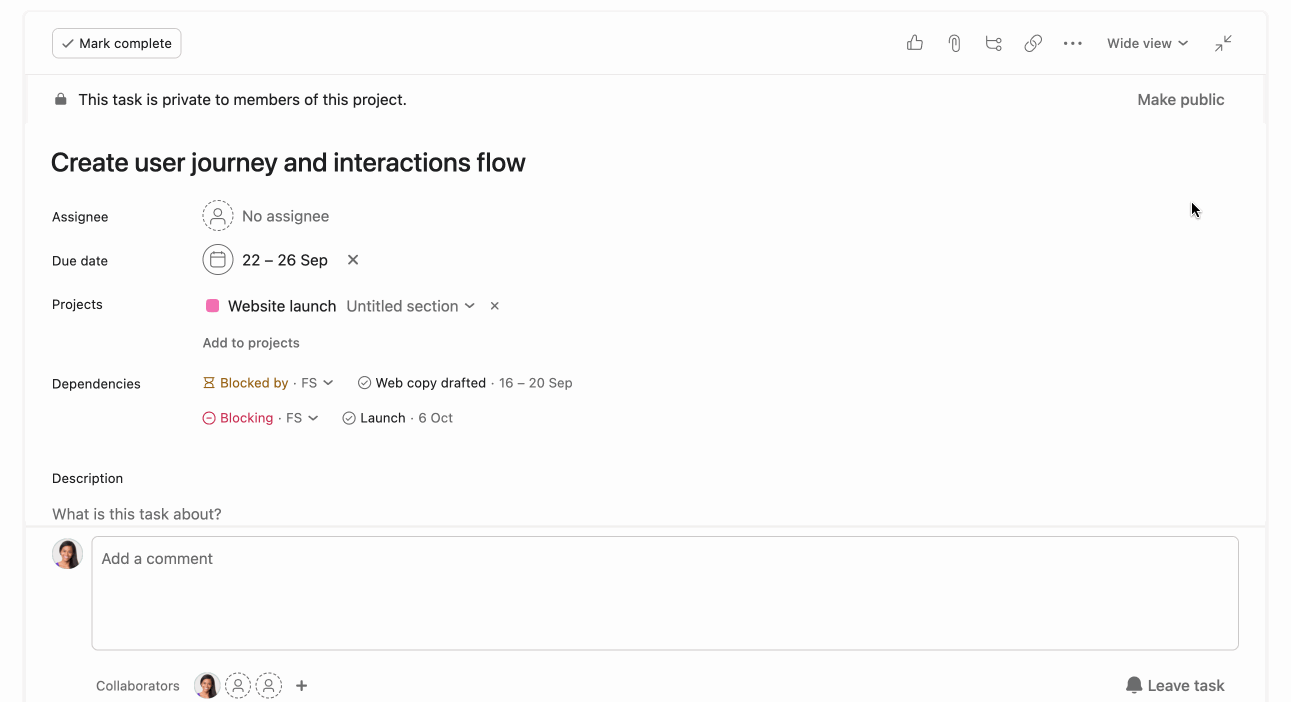Viewport: 1291px width, 702px height.
Task: Copy the task link via the link icon
Action: pyautogui.click(x=1033, y=43)
